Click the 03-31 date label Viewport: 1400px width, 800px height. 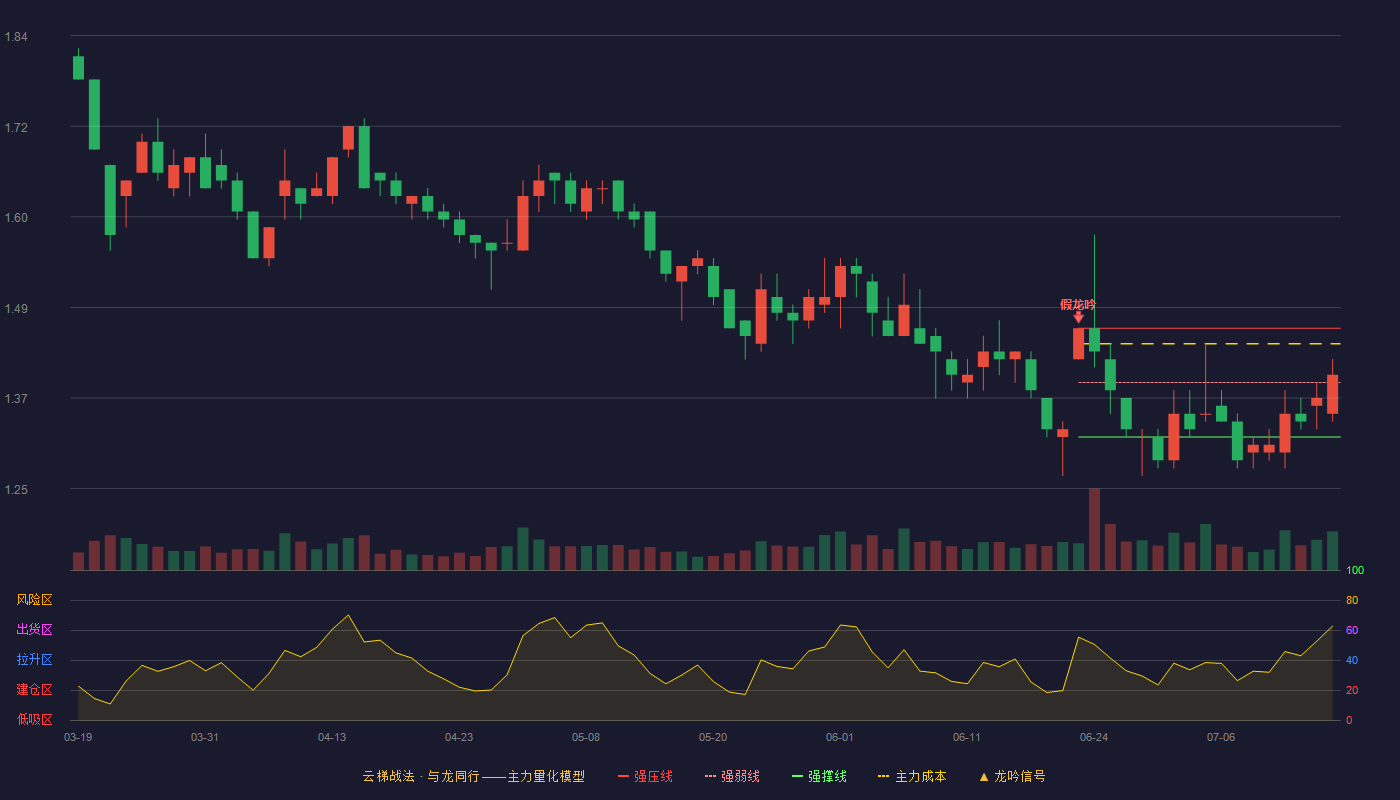[205, 737]
